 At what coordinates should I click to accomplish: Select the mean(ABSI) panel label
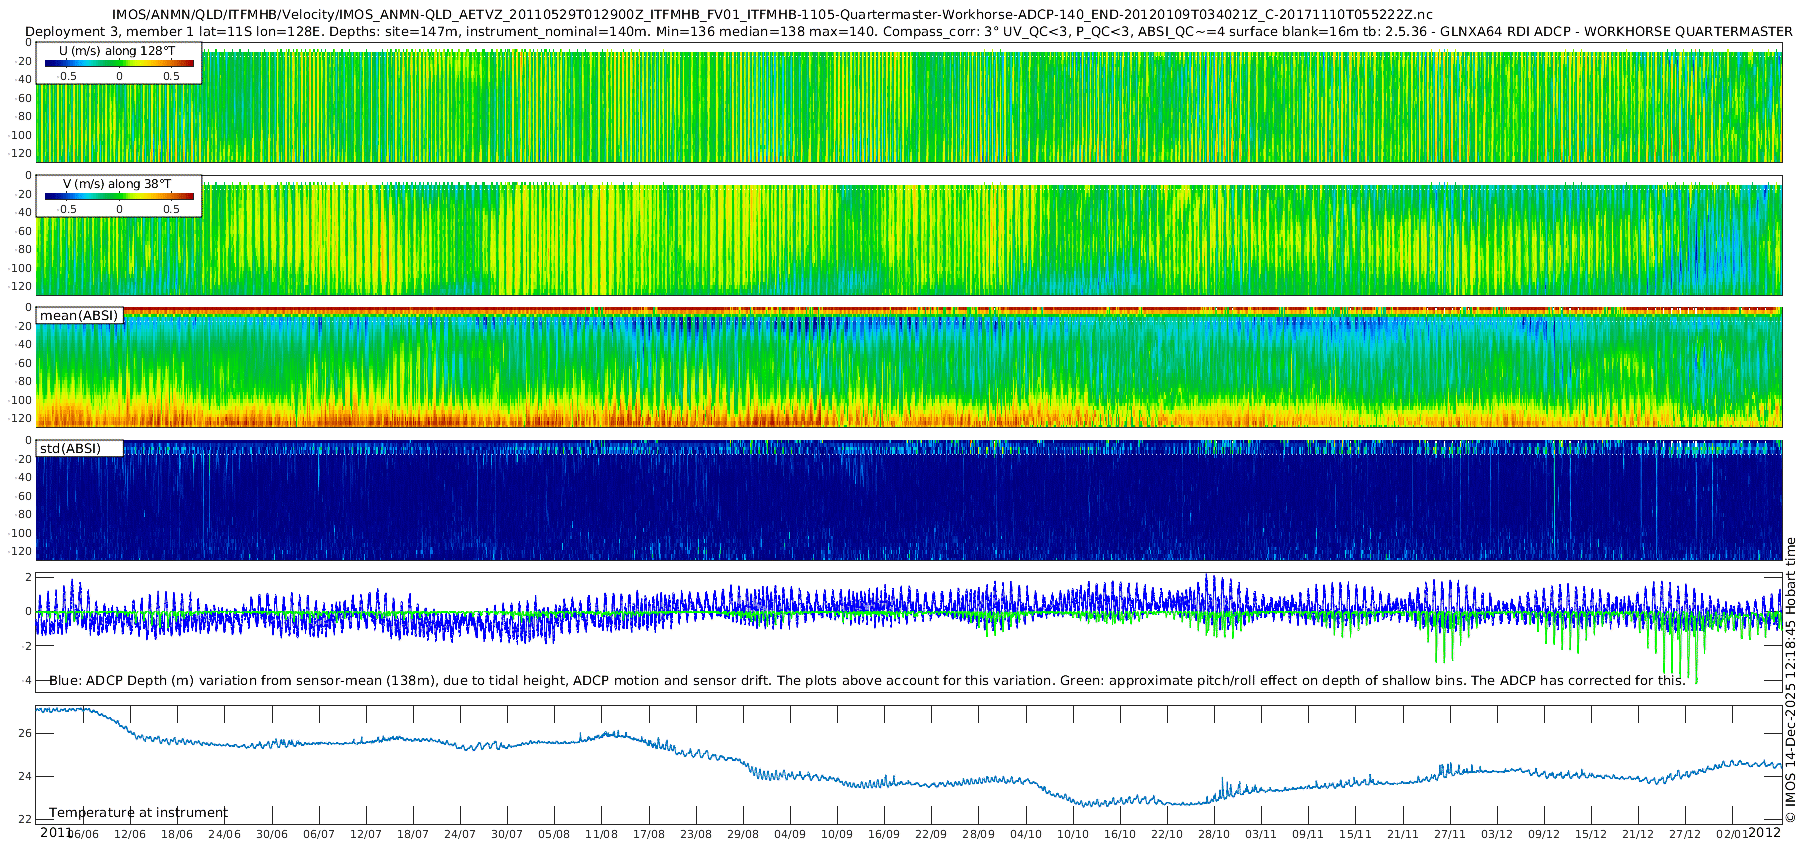[79, 316]
